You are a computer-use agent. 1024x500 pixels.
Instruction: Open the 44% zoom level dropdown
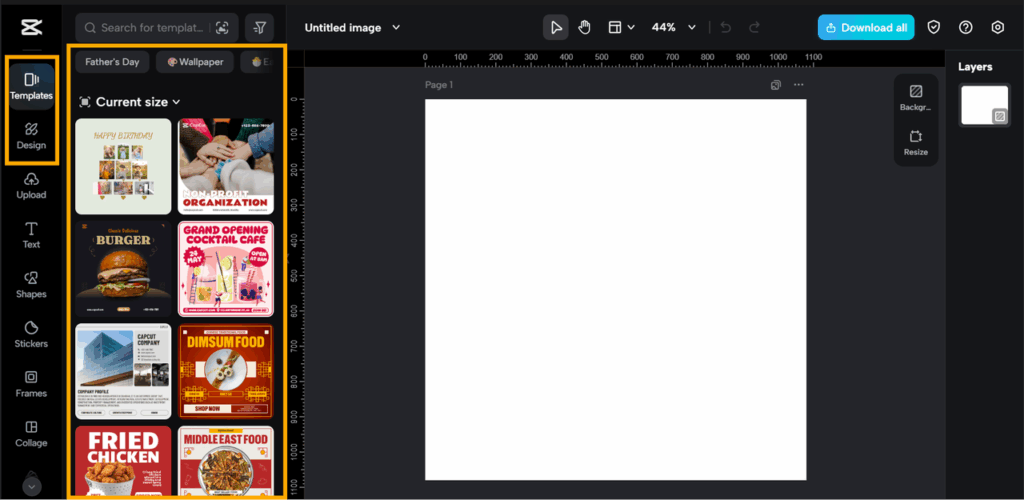coord(691,28)
